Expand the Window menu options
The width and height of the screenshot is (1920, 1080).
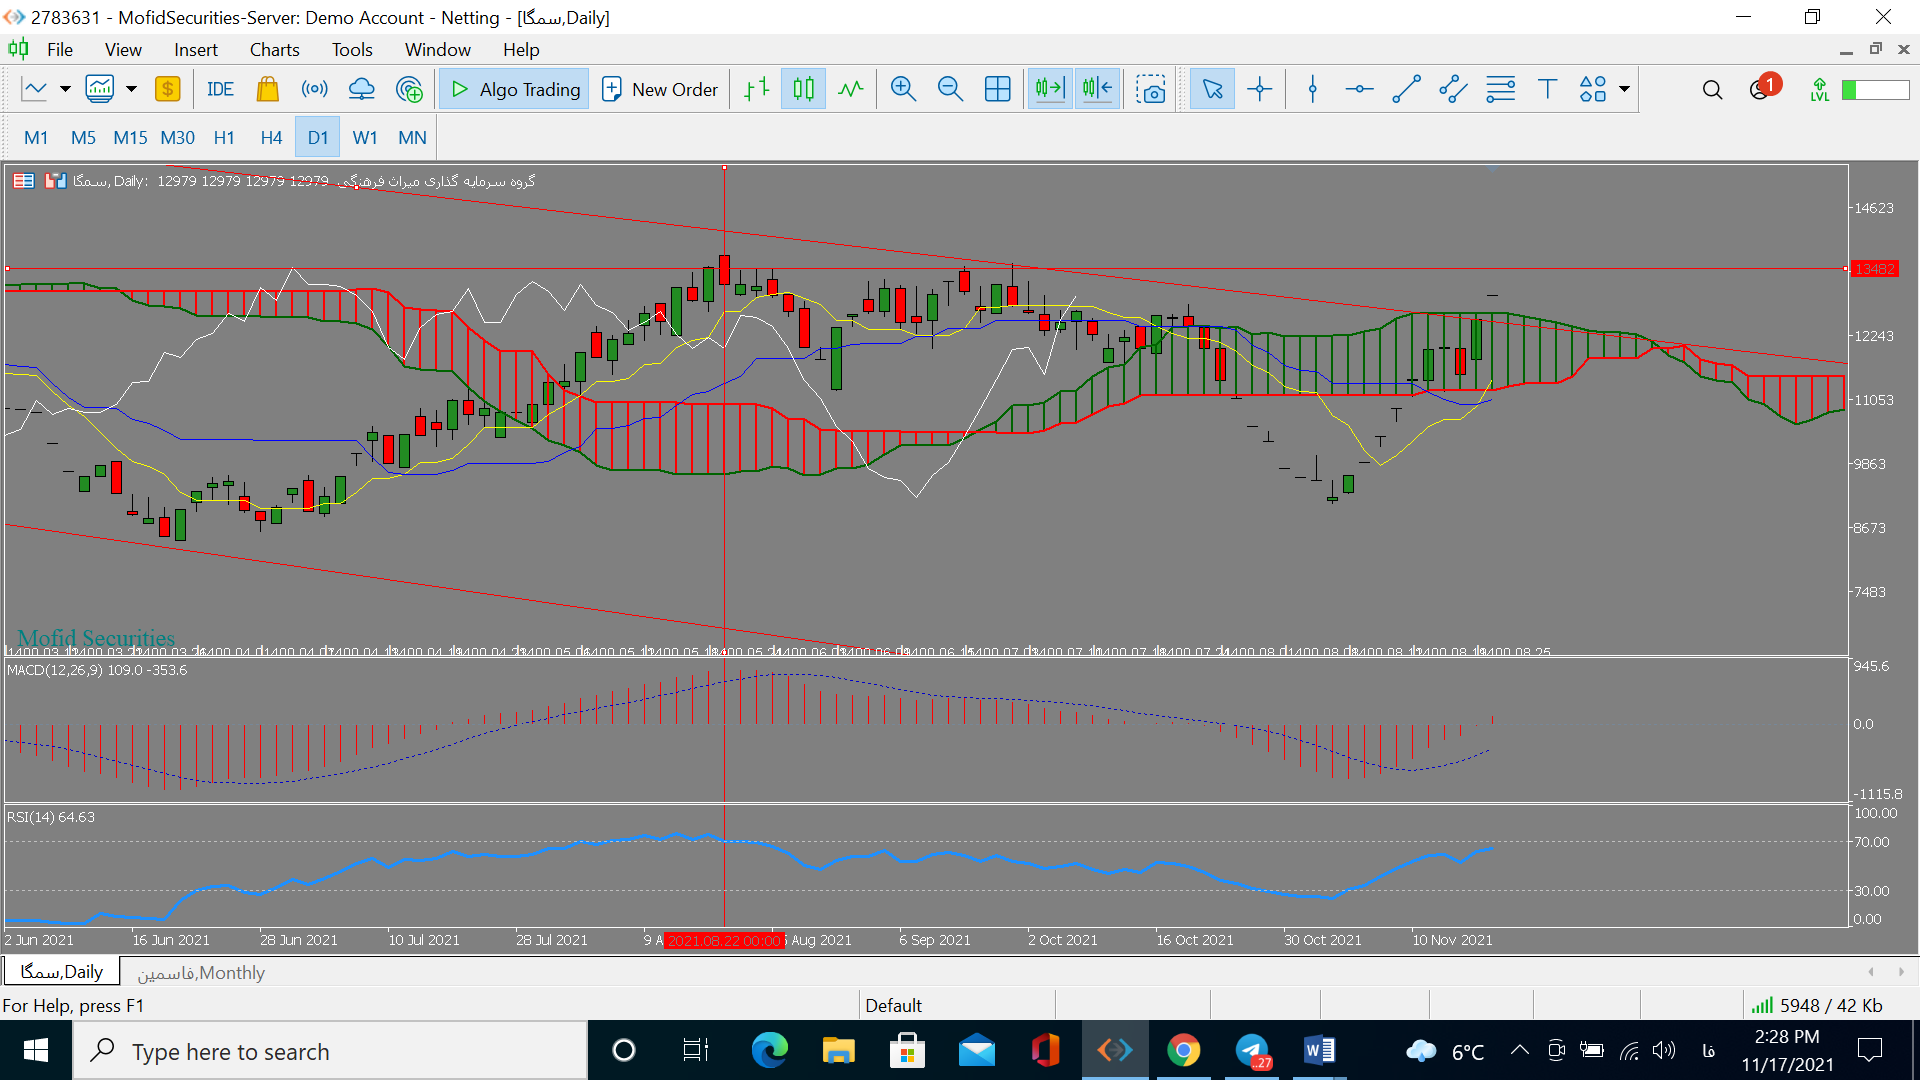(x=436, y=49)
